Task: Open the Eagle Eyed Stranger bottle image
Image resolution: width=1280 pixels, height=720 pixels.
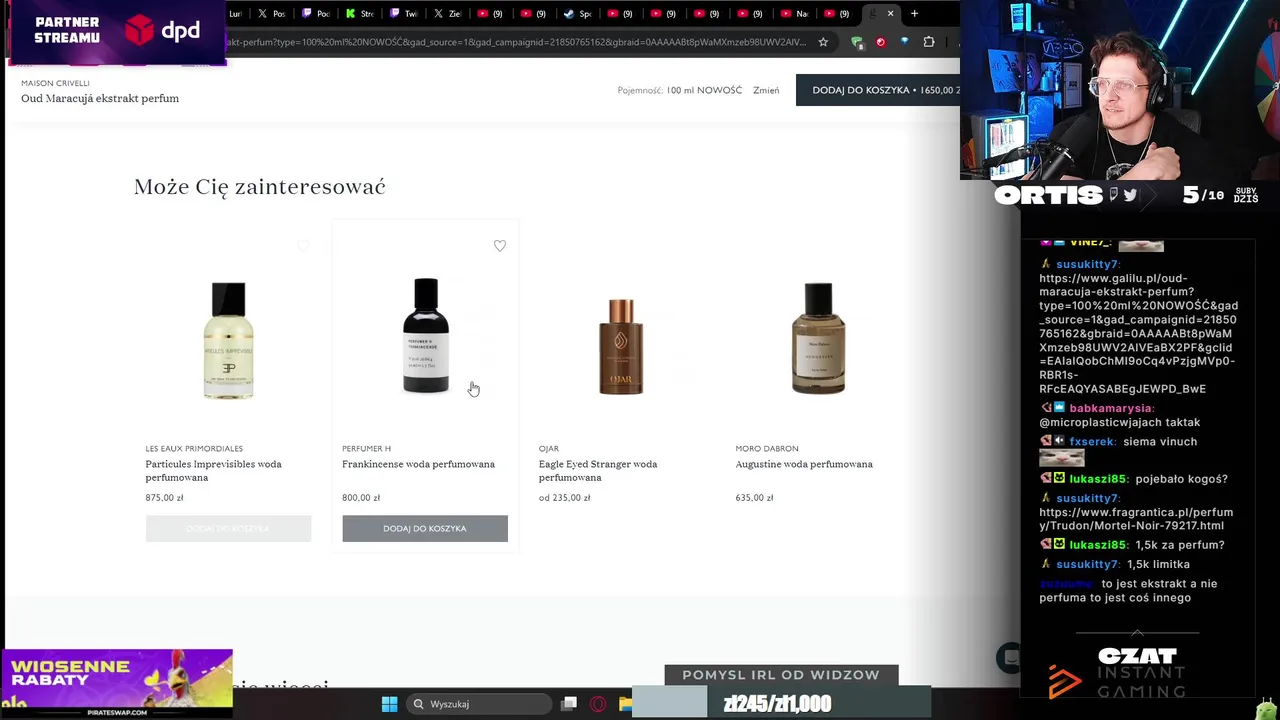Action: pyautogui.click(x=621, y=346)
